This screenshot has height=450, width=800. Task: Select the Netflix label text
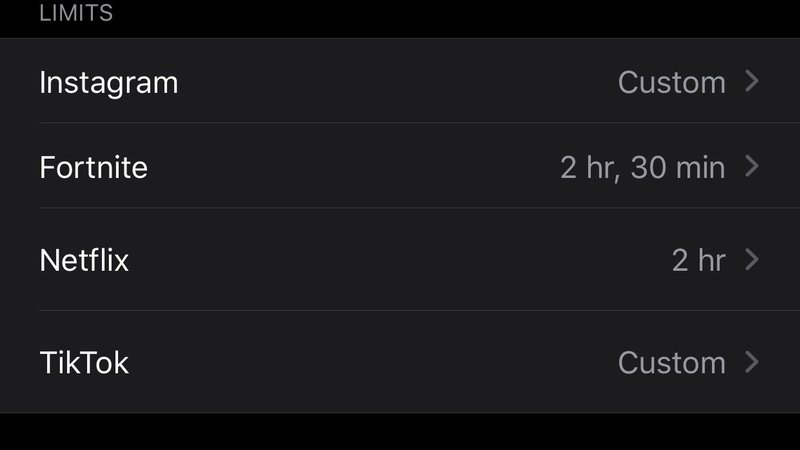(84, 261)
